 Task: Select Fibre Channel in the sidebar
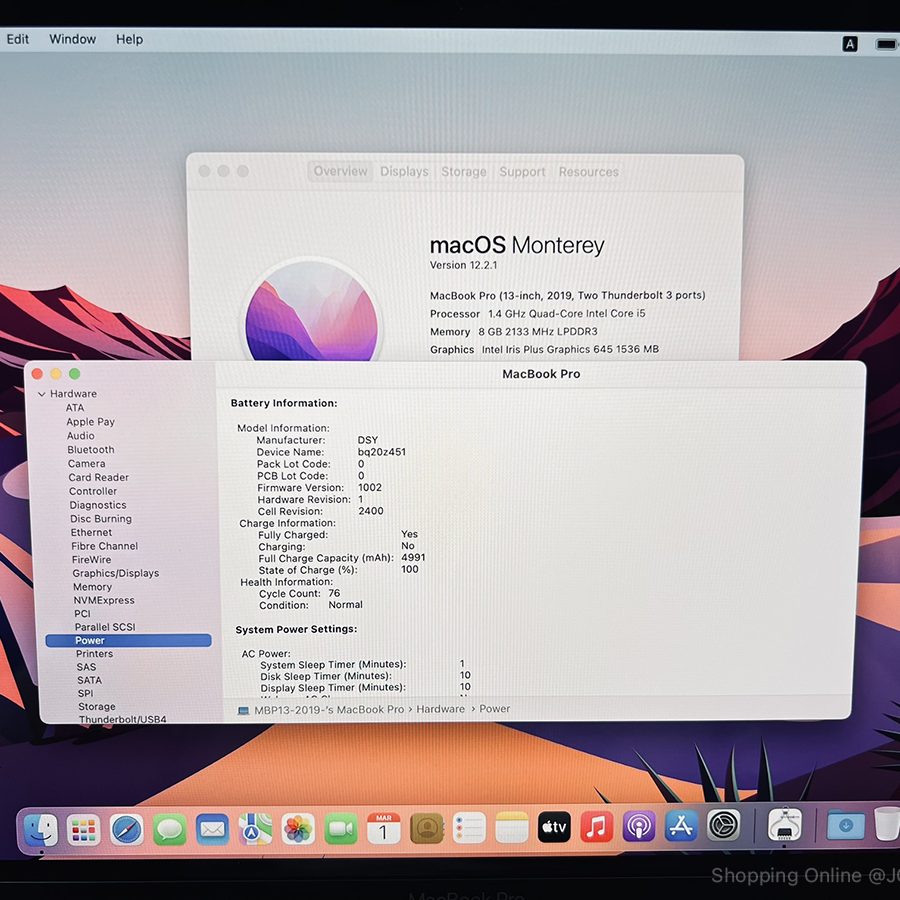pyautogui.click(x=104, y=546)
